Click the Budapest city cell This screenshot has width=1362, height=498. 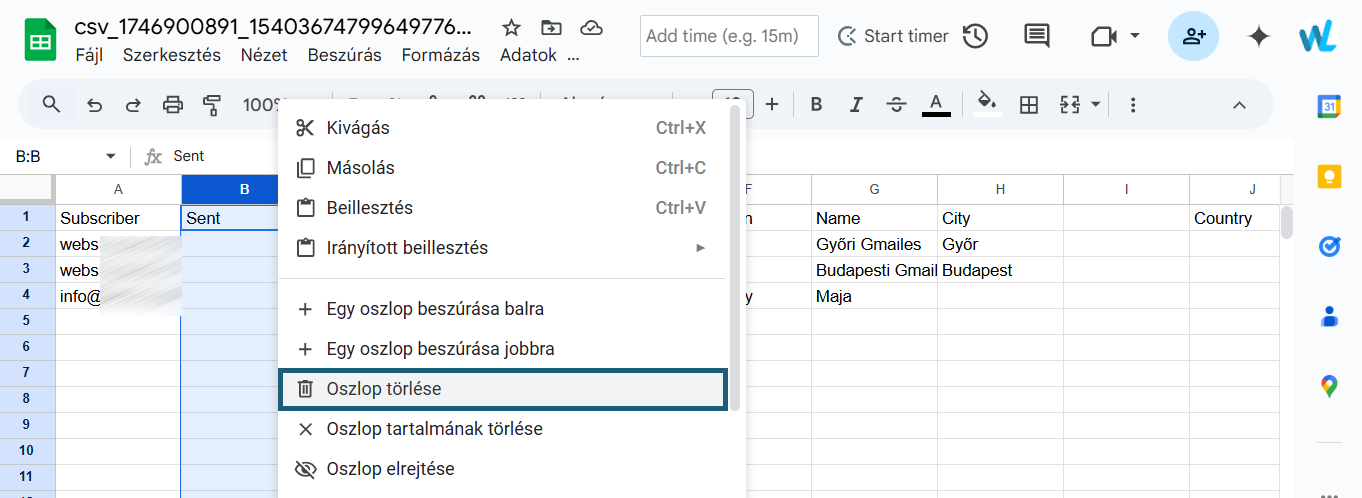(1000, 270)
